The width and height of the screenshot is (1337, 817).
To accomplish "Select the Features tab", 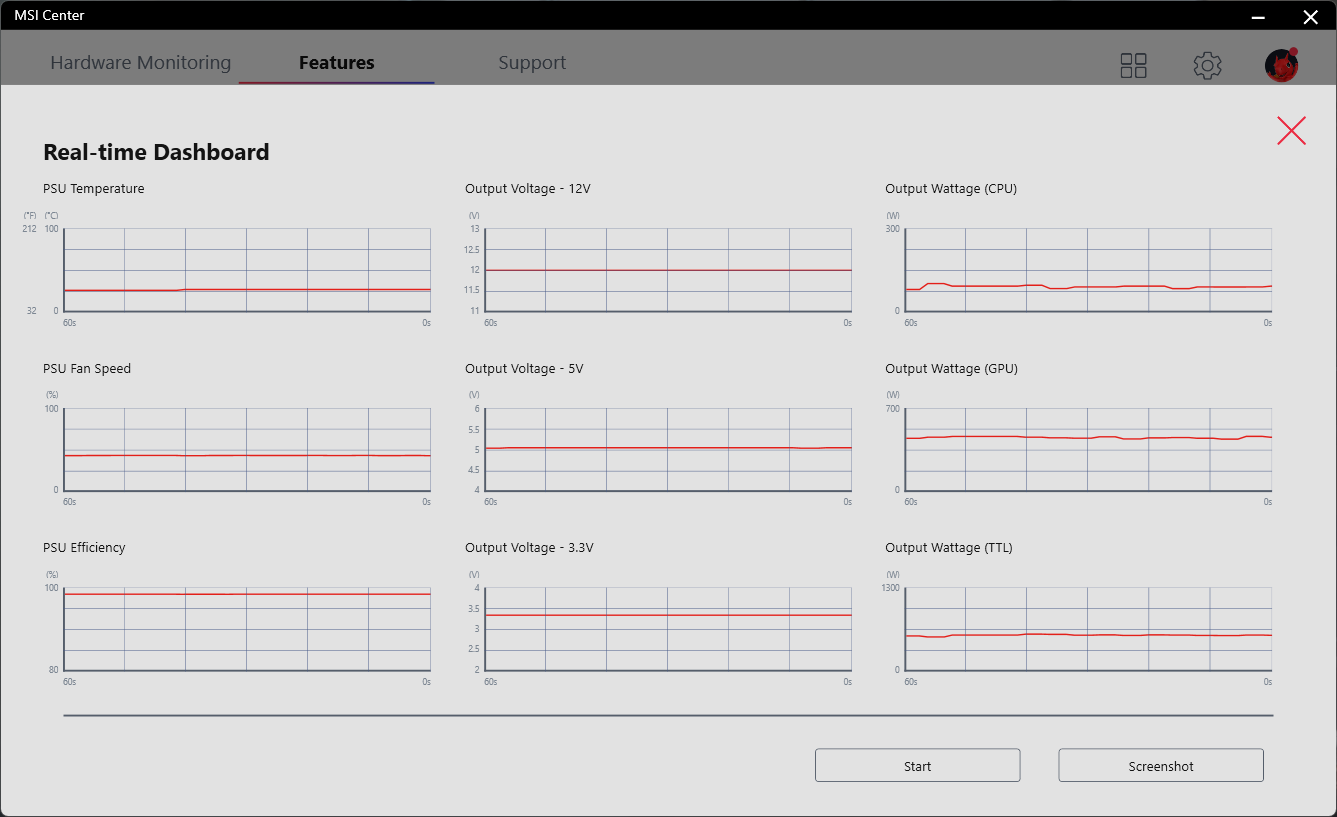I will (x=336, y=63).
